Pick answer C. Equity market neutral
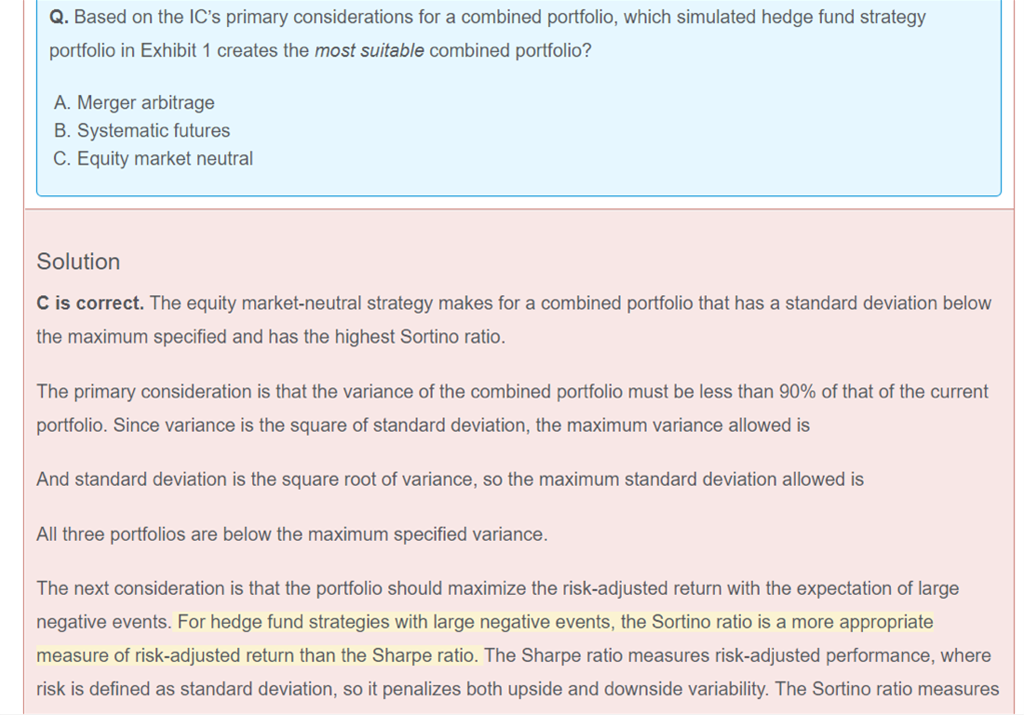 (154, 159)
